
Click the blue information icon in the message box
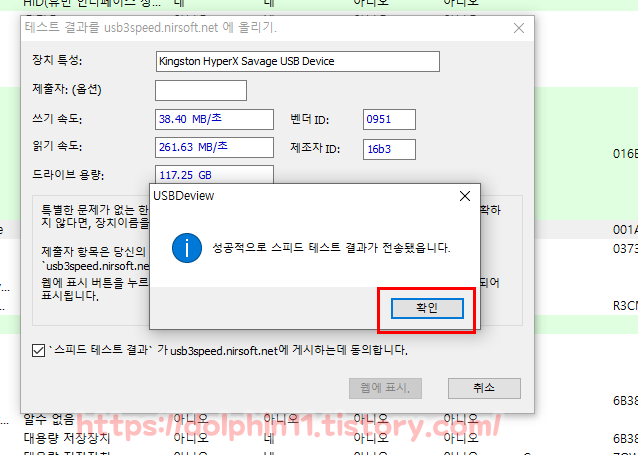187,248
